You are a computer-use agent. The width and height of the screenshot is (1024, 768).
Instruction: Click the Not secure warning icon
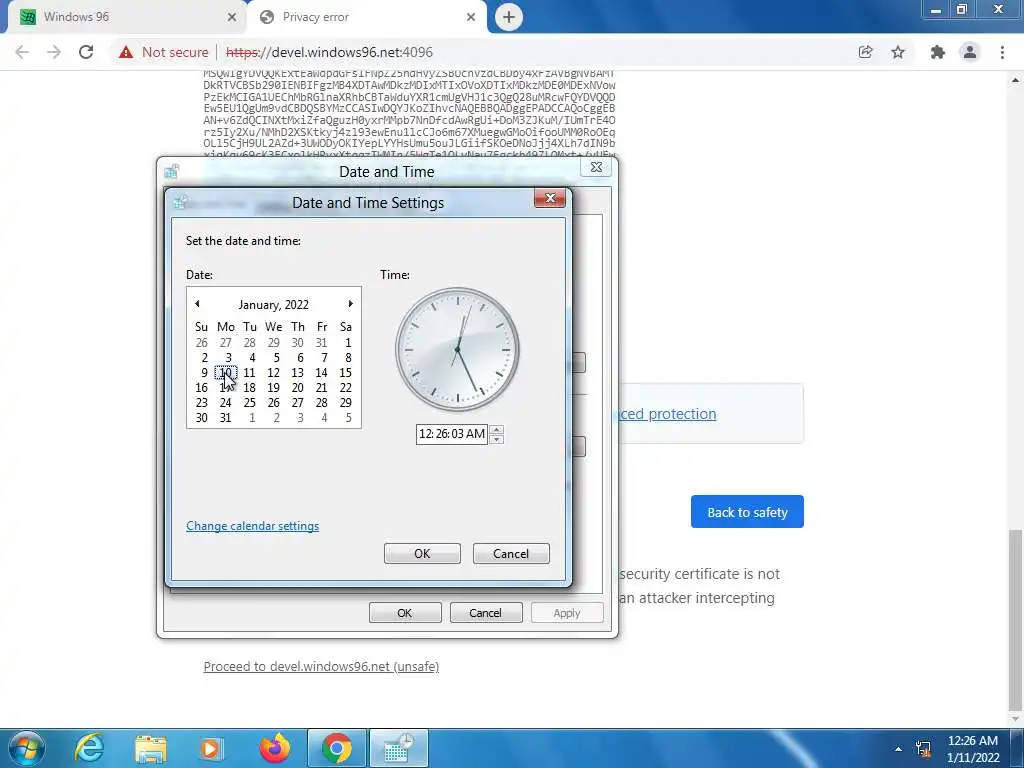pos(126,52)
